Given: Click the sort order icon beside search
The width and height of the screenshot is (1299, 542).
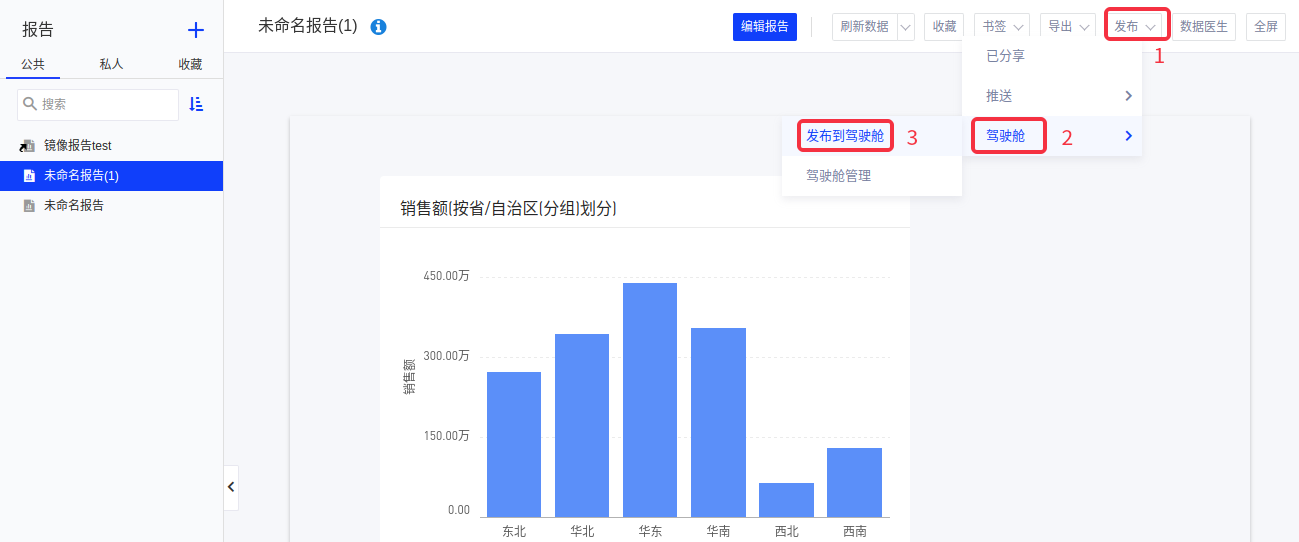Looking at the screenshot, I should (196, 104).
